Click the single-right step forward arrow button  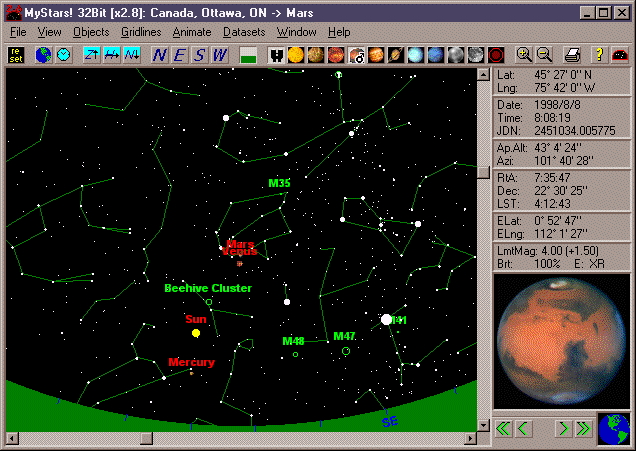point(563,428)
